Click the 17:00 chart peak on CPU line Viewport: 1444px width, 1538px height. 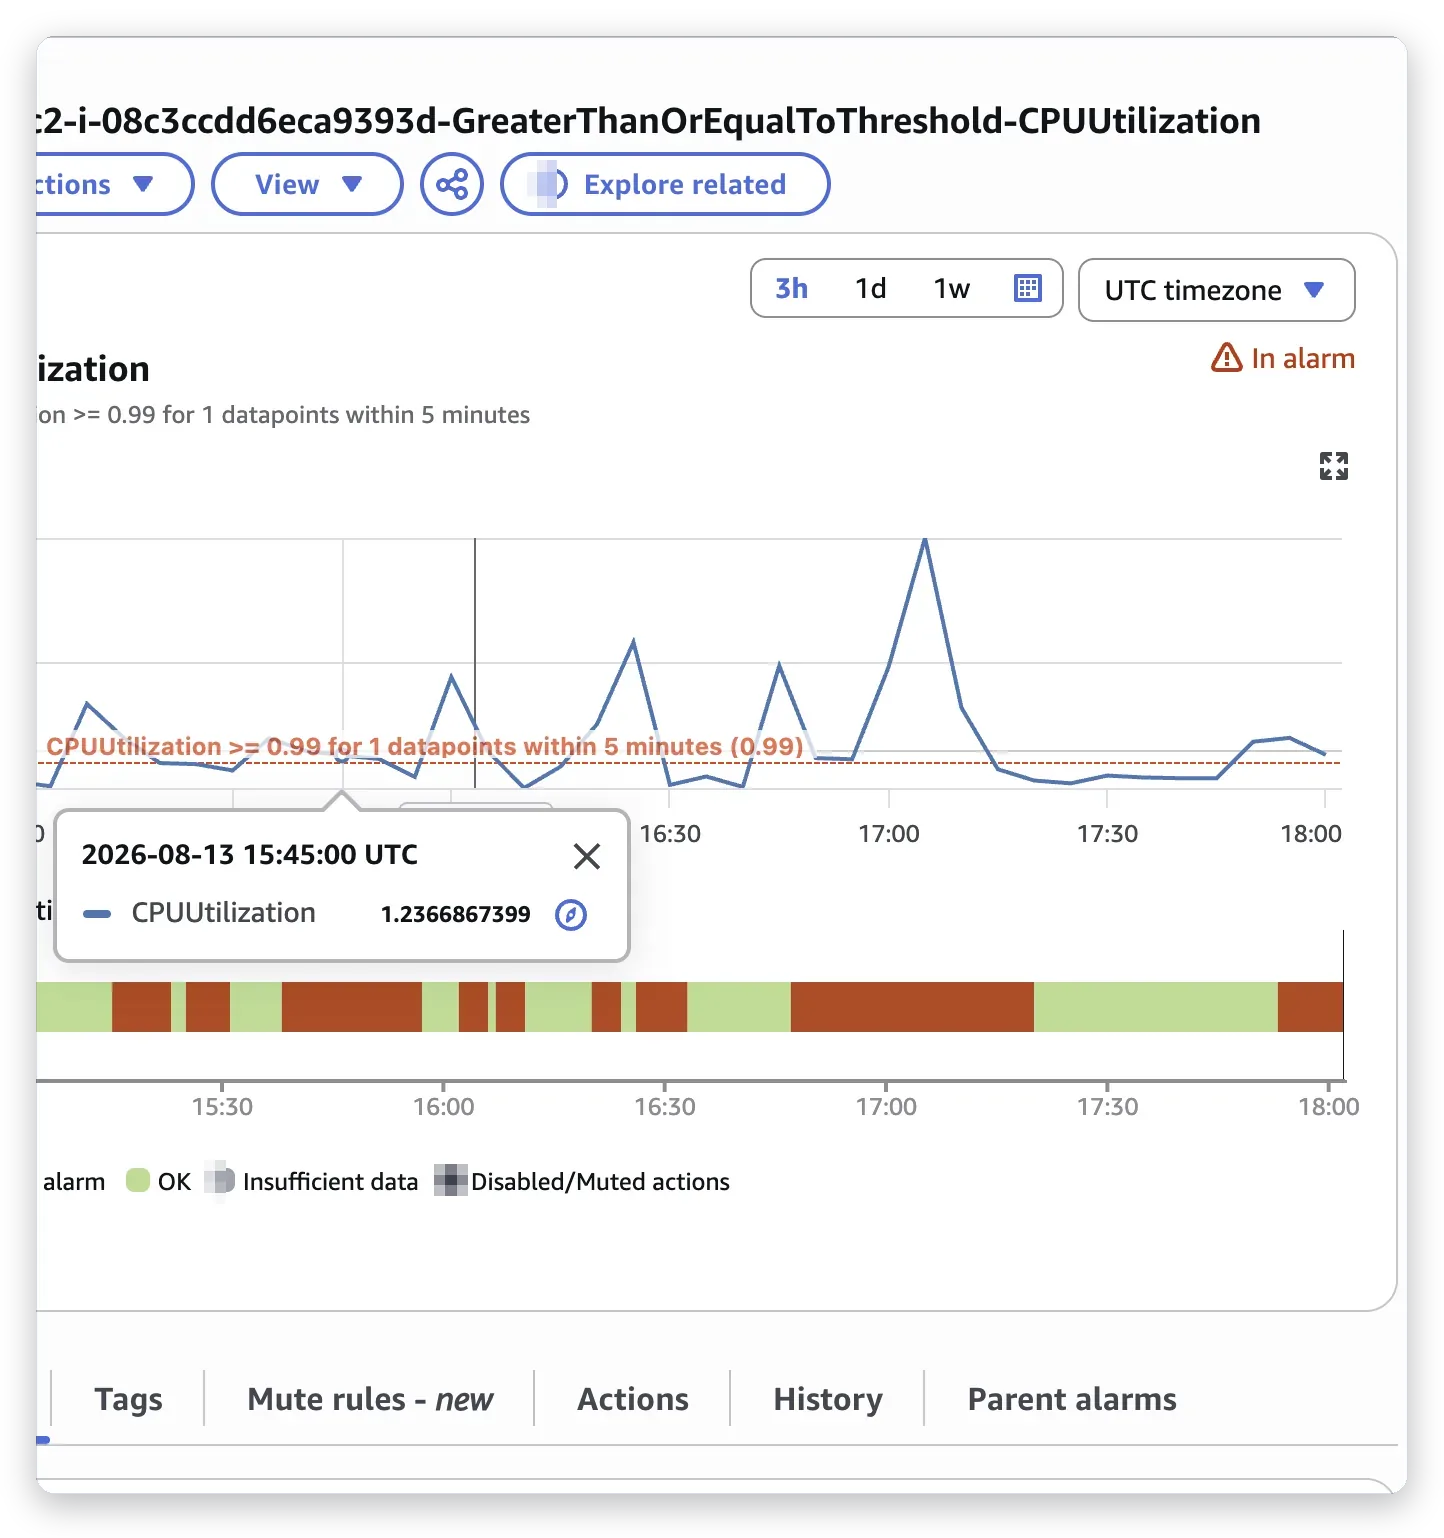pyautogui.click(x=925, y=540)
